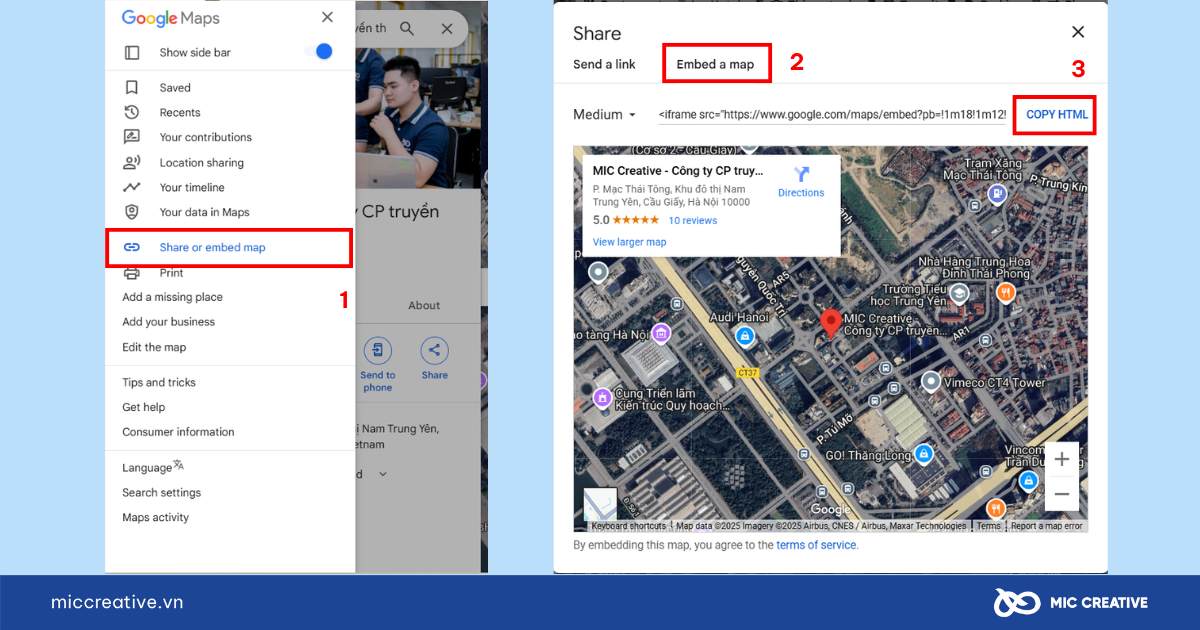The width and height of the screenshot is (1200, 630).
Task: Switch to Send a link tab
Action: point(604,64)
